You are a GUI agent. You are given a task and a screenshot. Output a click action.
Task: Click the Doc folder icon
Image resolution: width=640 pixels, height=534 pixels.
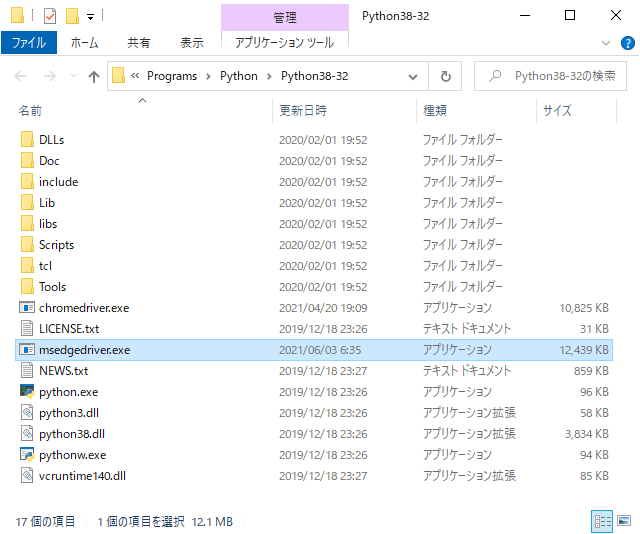tap(27, 160)
